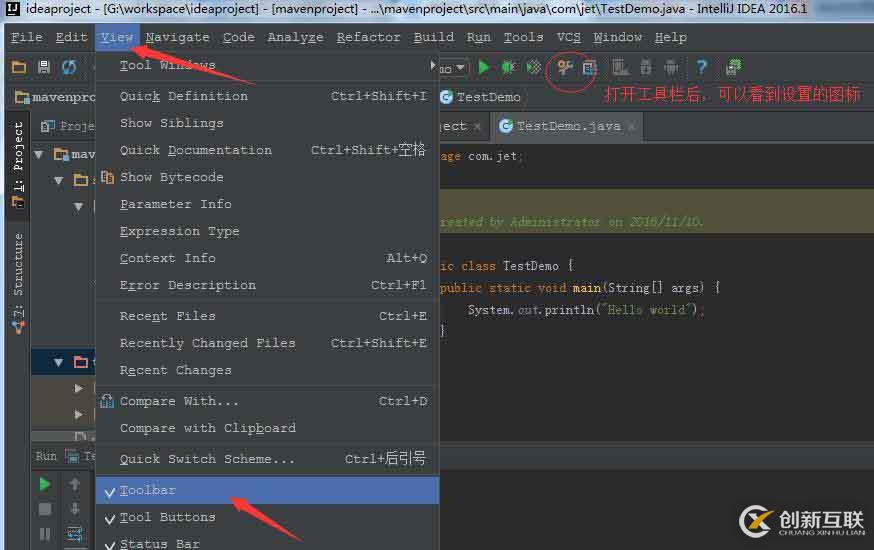
Task: Click the Run tool window label
Action: 46,456
